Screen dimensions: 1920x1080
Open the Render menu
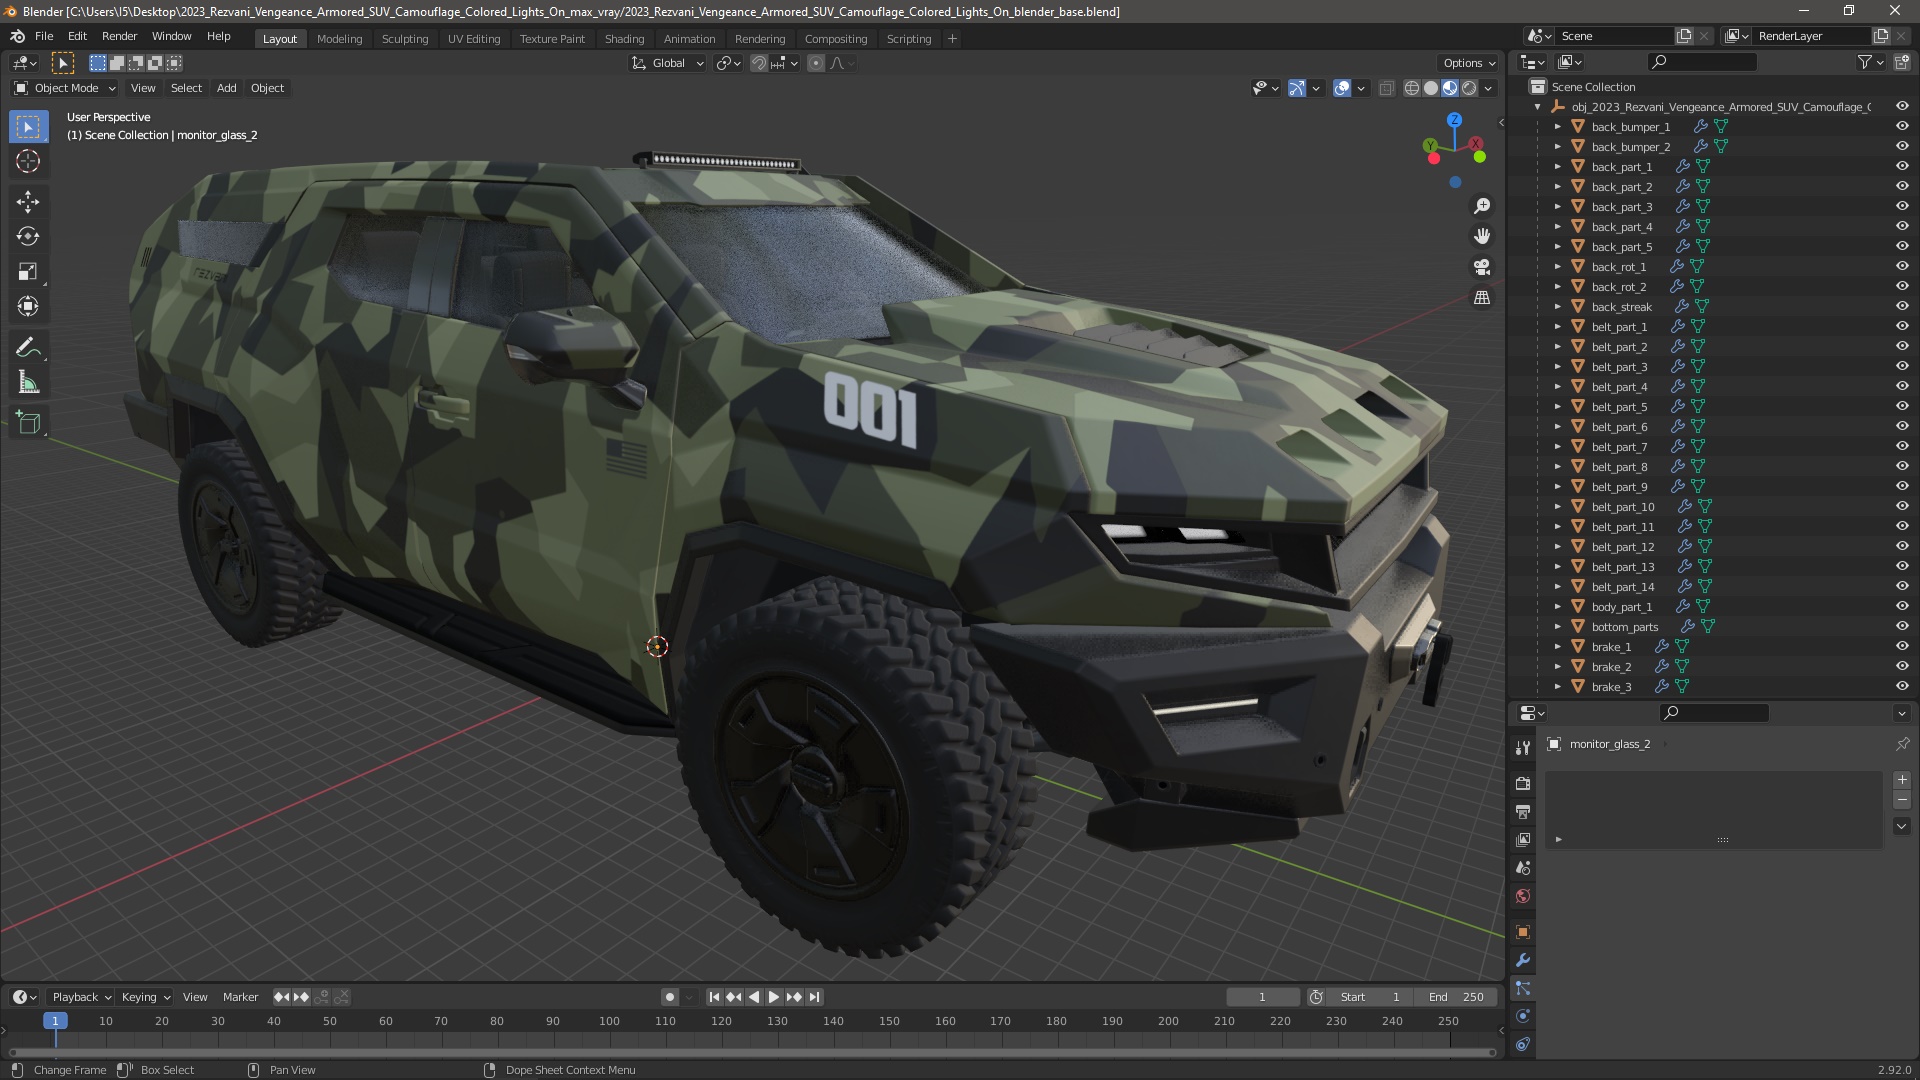[x=119, y=36]
